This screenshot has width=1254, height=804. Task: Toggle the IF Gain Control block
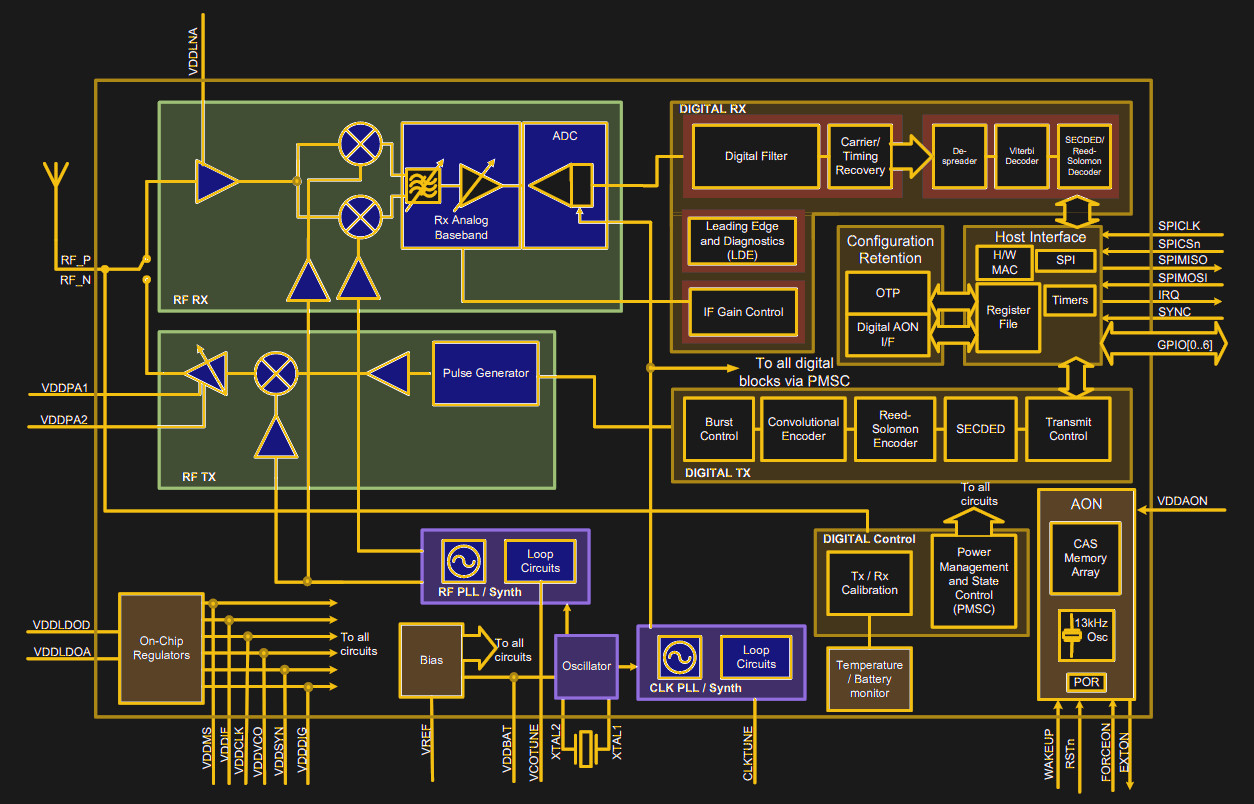pyautogui.click(x=742, y=312)
